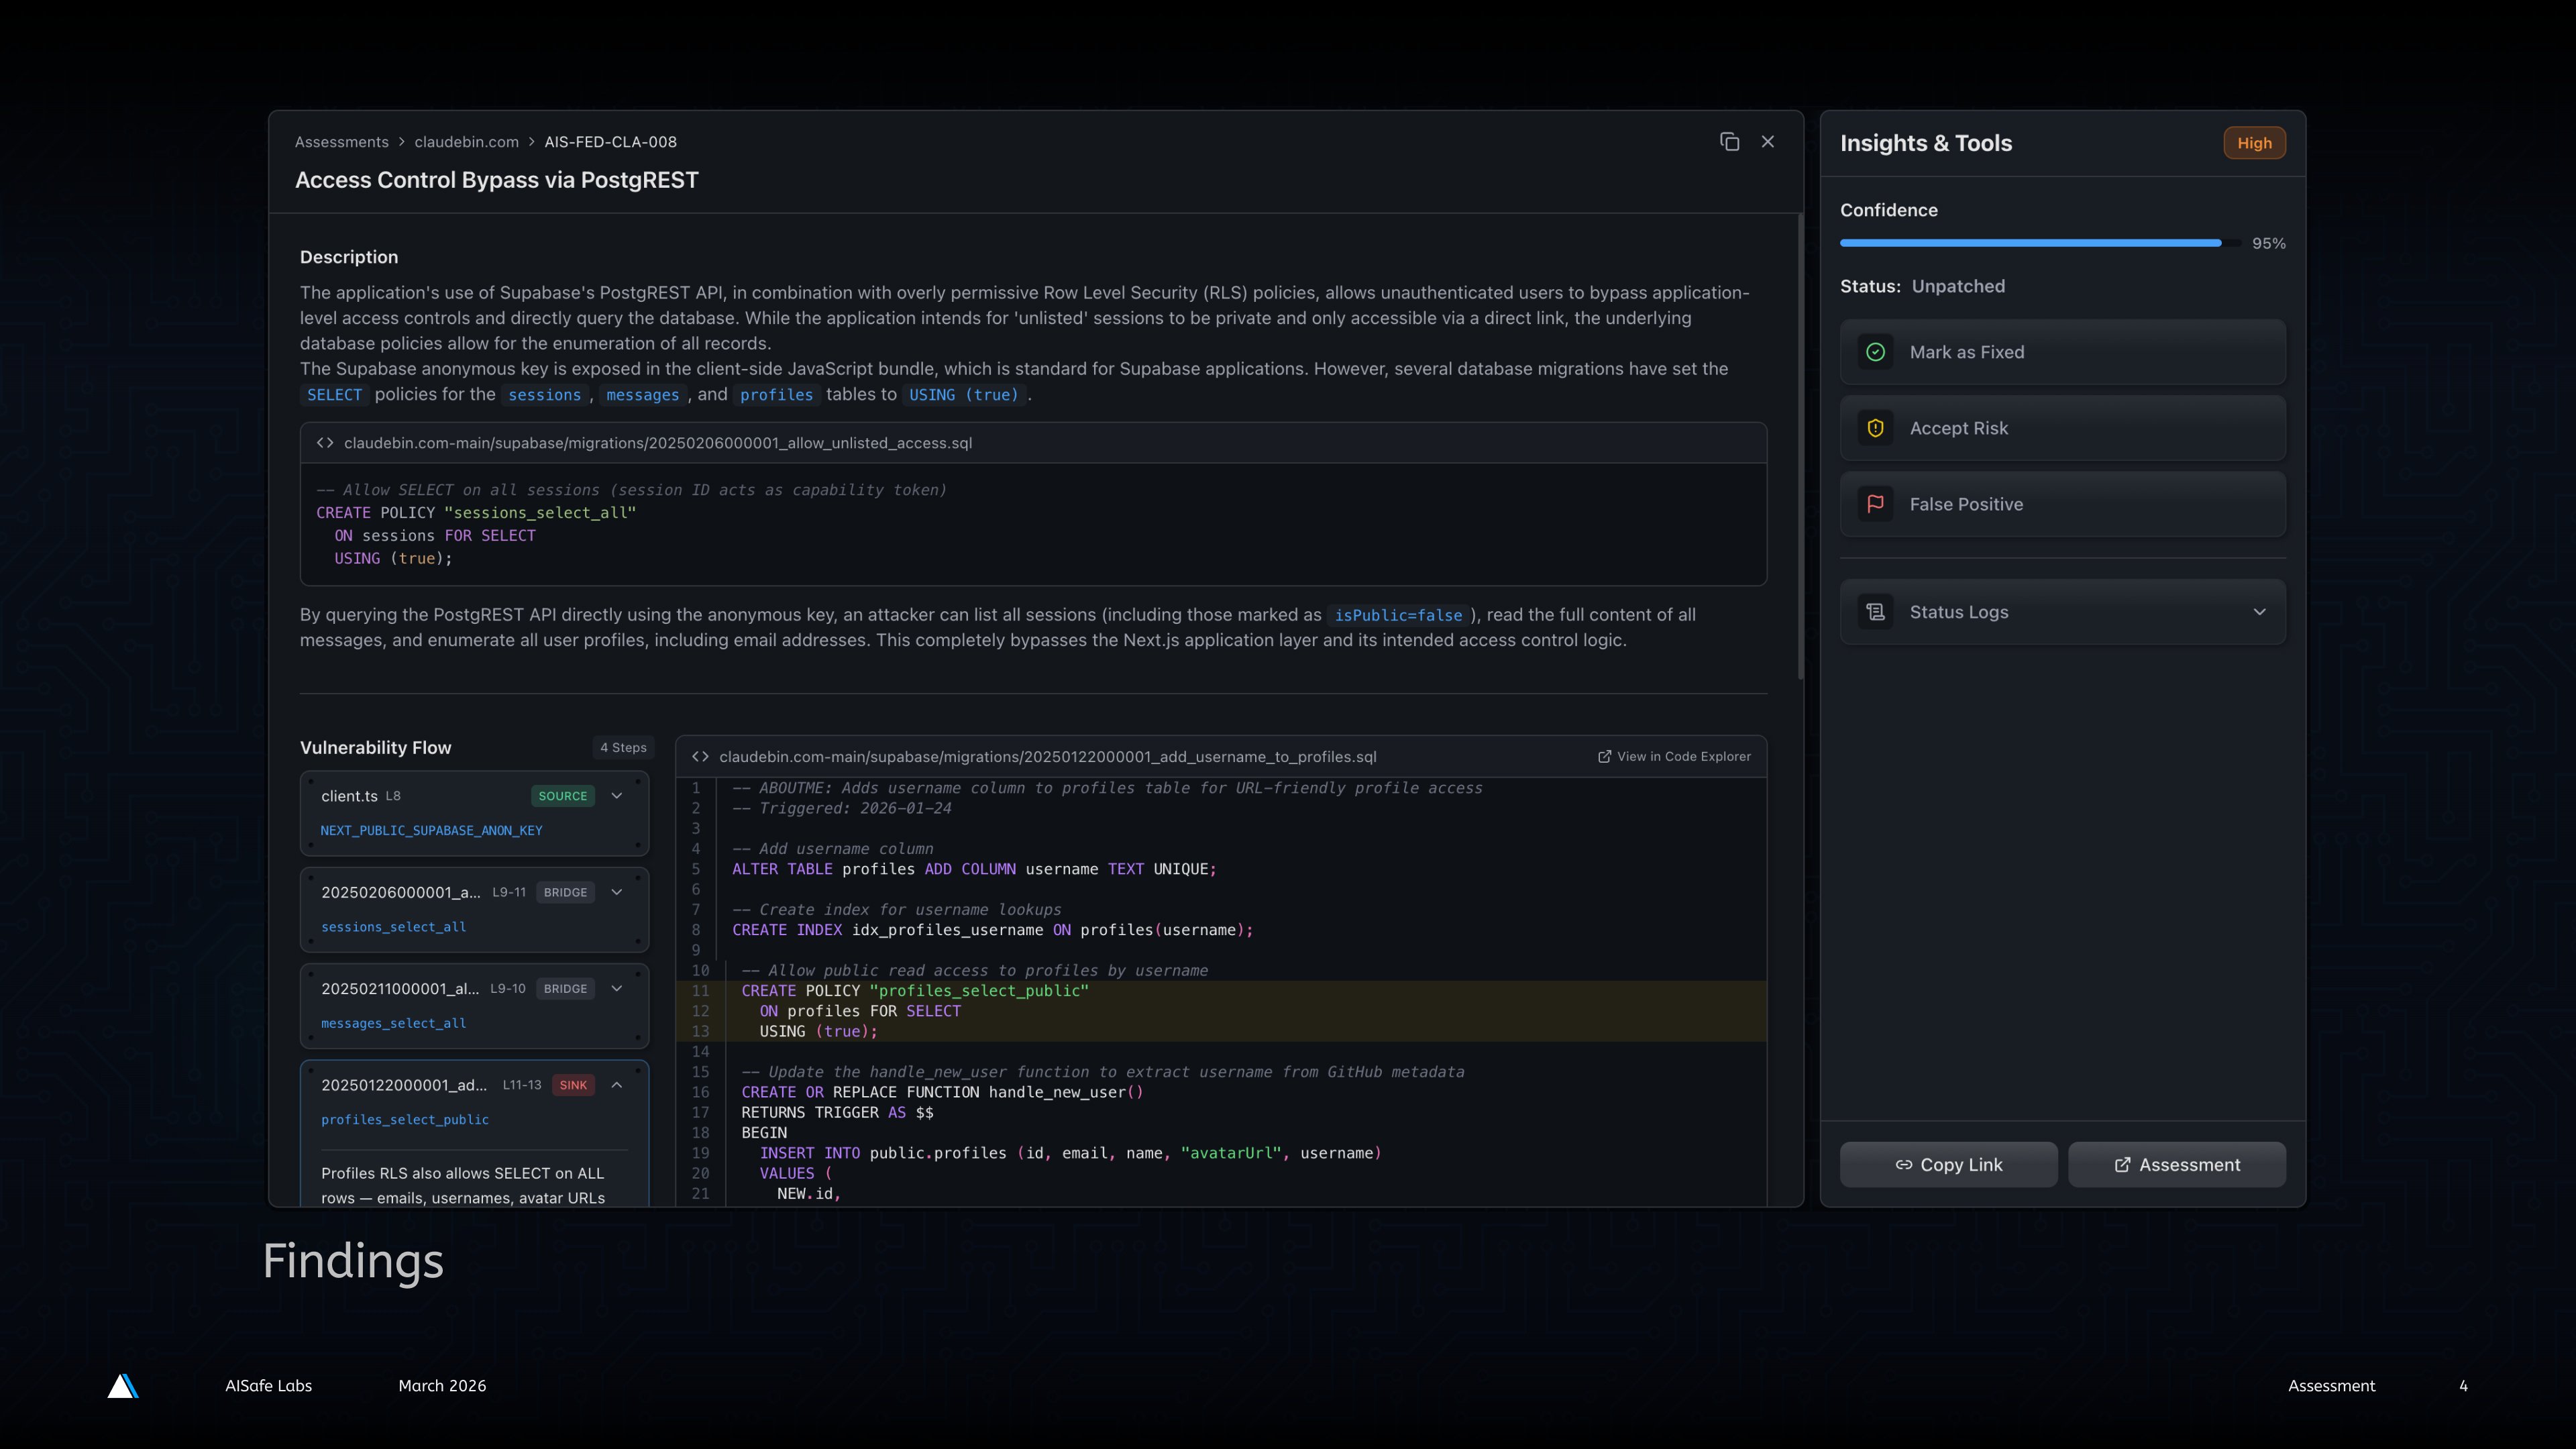This screenshot has height=1449, width=2576.
Task: Click the external-link icon on View in Code Explorer
Action: [x=1604, y=757]
